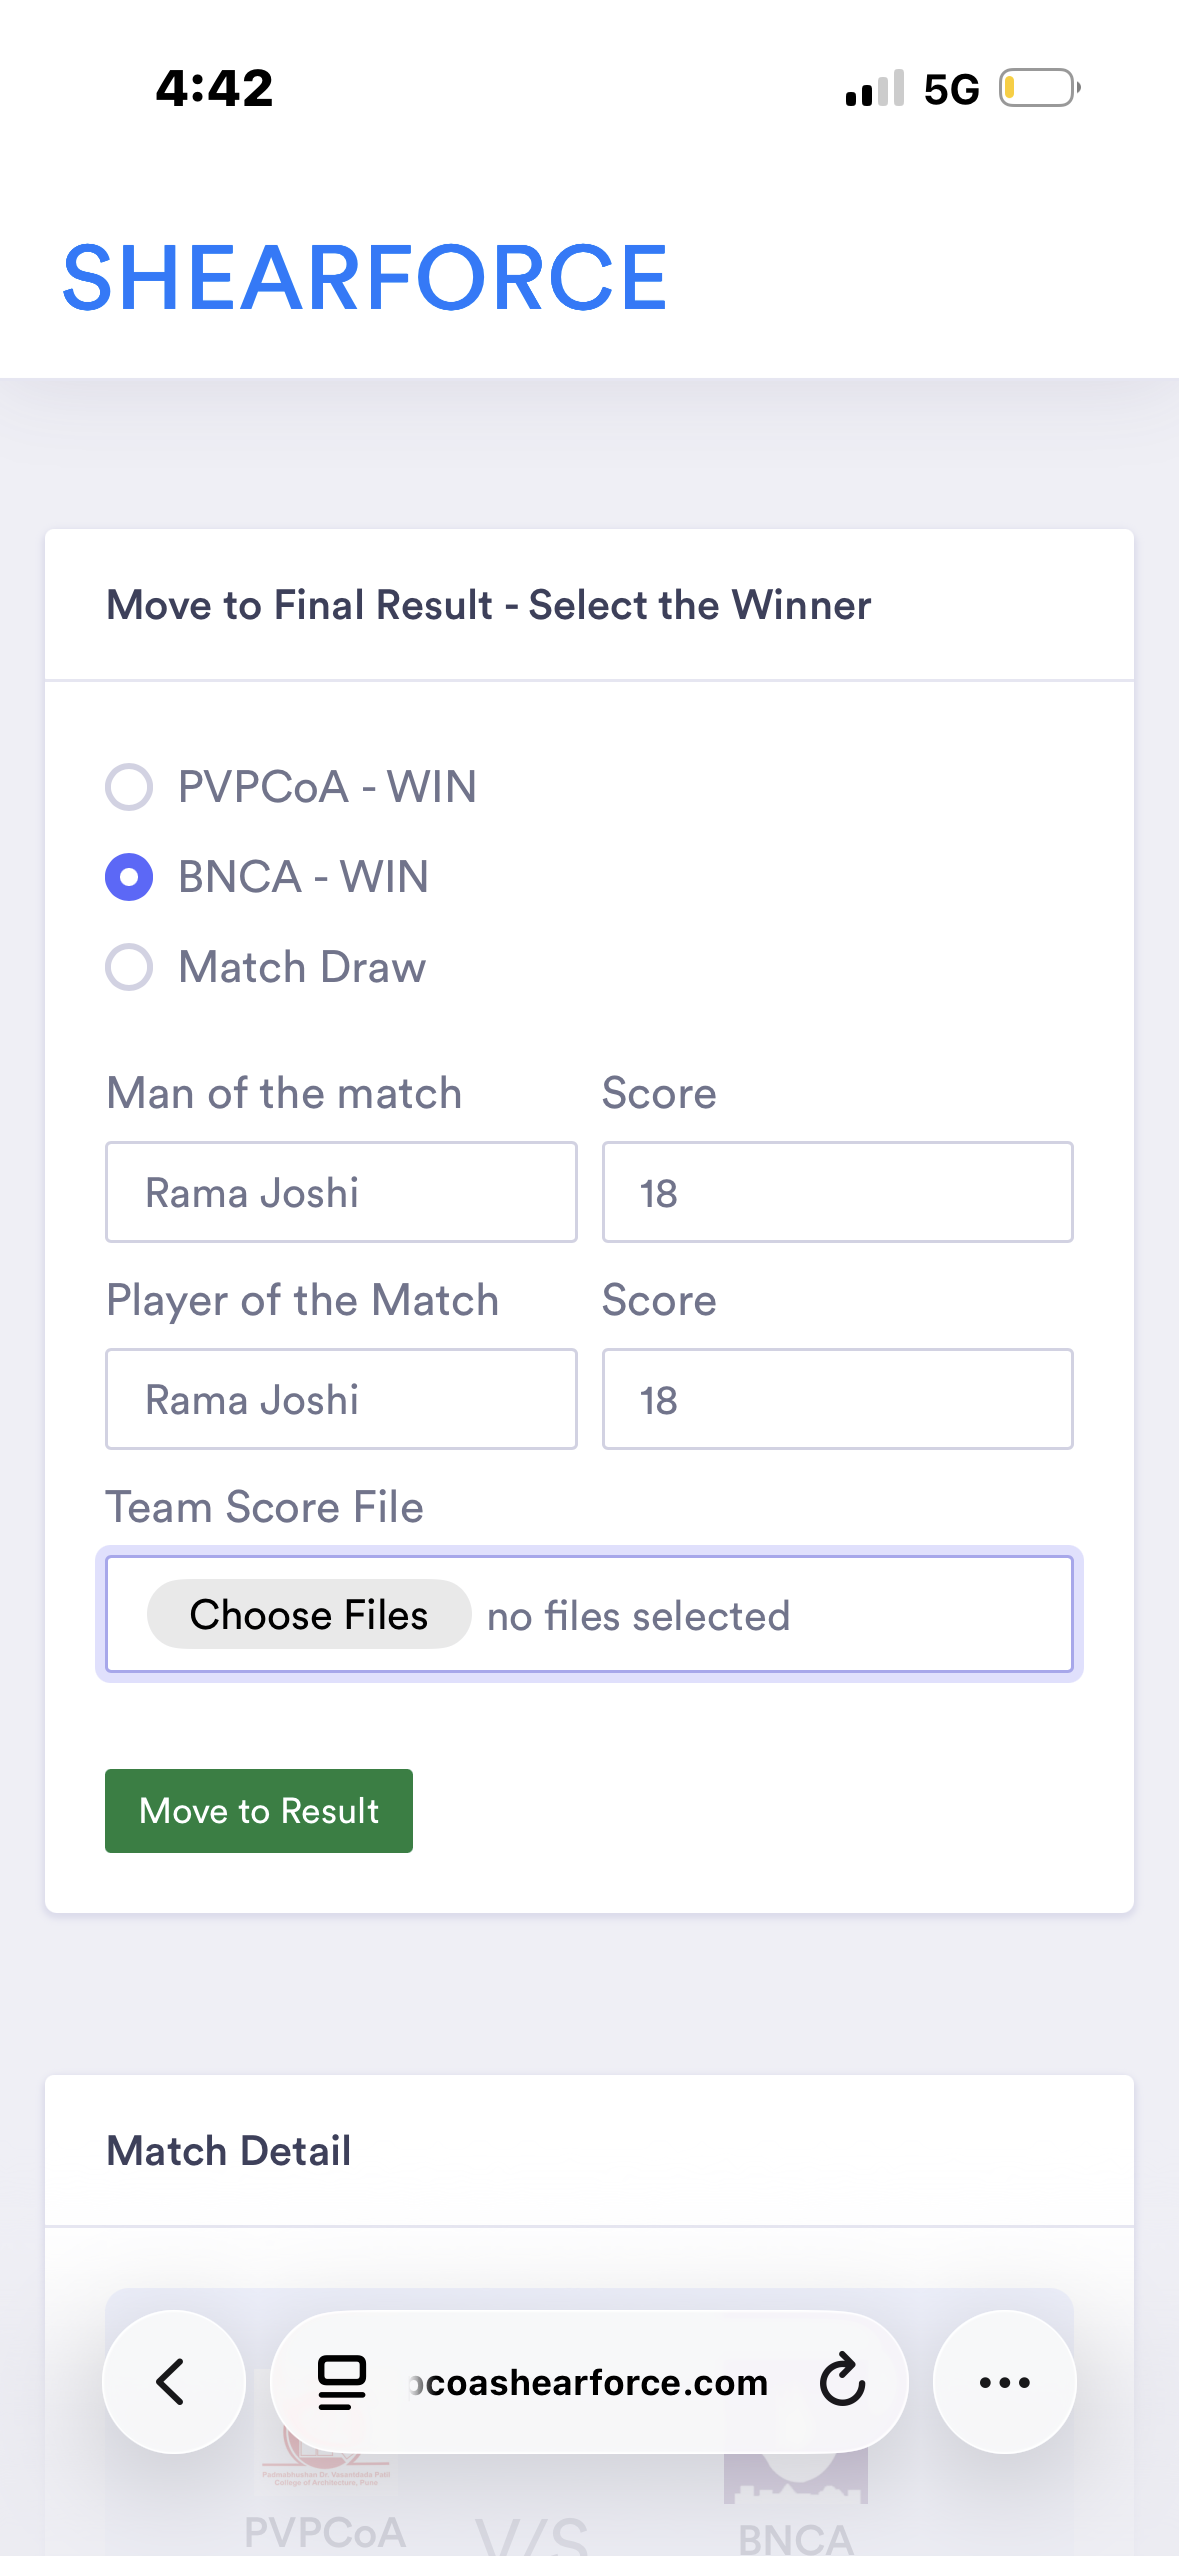Focus the Man of the match name field

tap(341, 1192)
